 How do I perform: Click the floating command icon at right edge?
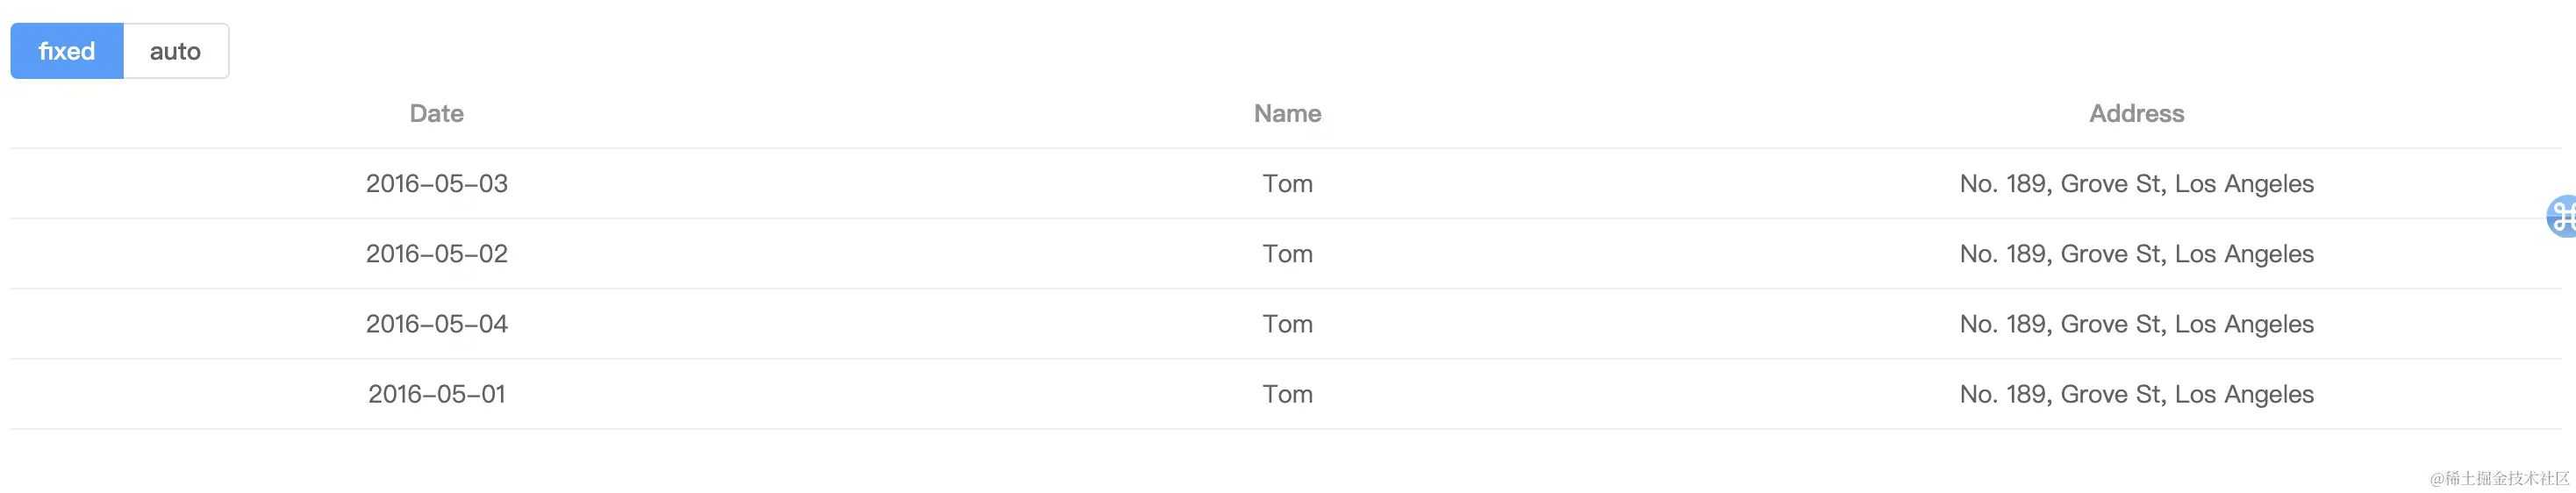(x=2562, y=216)
